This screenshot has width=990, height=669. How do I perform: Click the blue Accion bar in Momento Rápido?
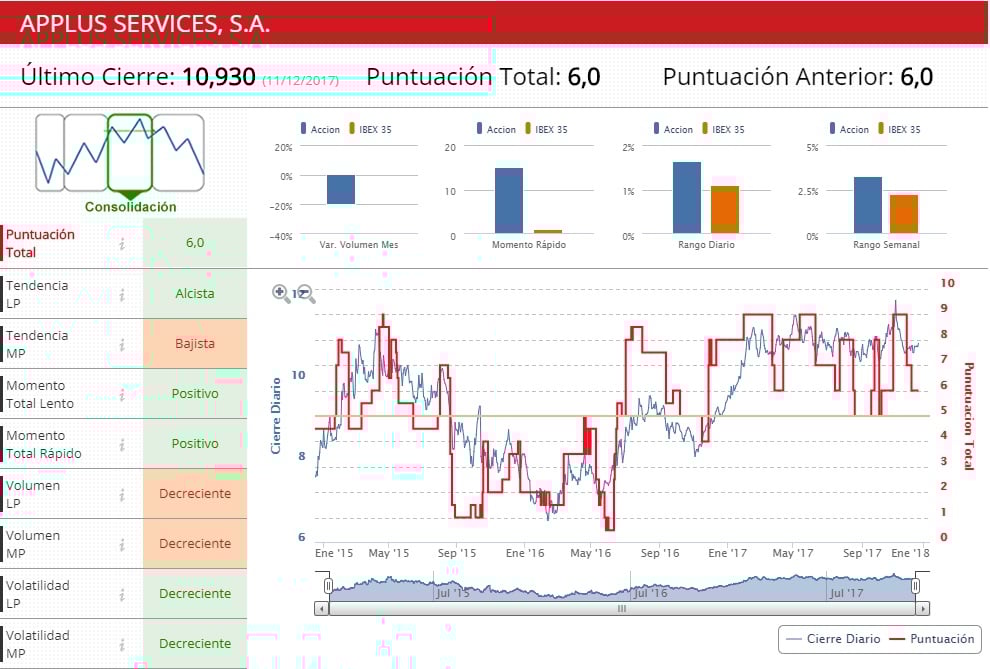pos(509,201)
